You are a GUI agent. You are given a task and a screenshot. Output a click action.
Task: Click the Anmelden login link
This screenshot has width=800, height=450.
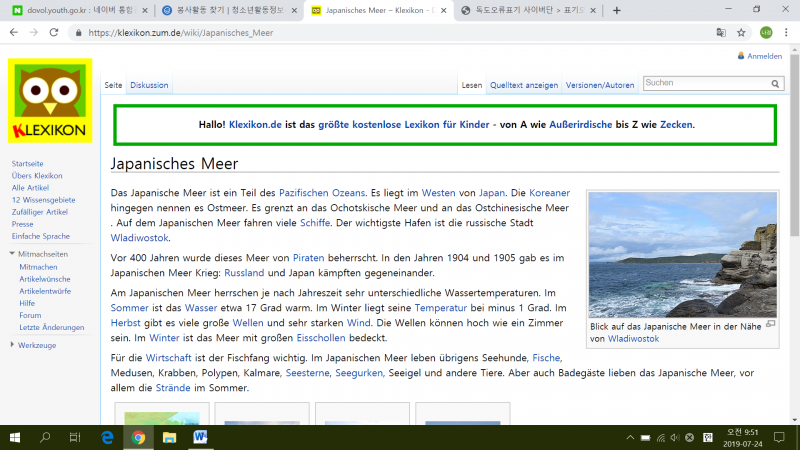click(x=765, y=56)
